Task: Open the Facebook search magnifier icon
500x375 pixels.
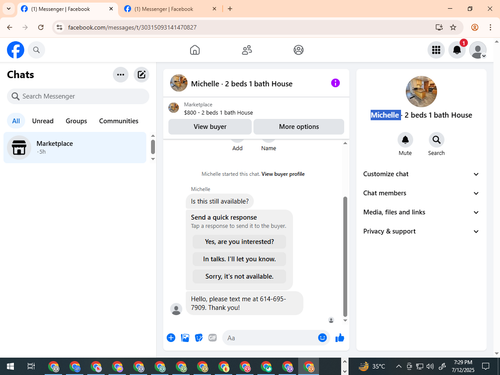Action: 36,50
